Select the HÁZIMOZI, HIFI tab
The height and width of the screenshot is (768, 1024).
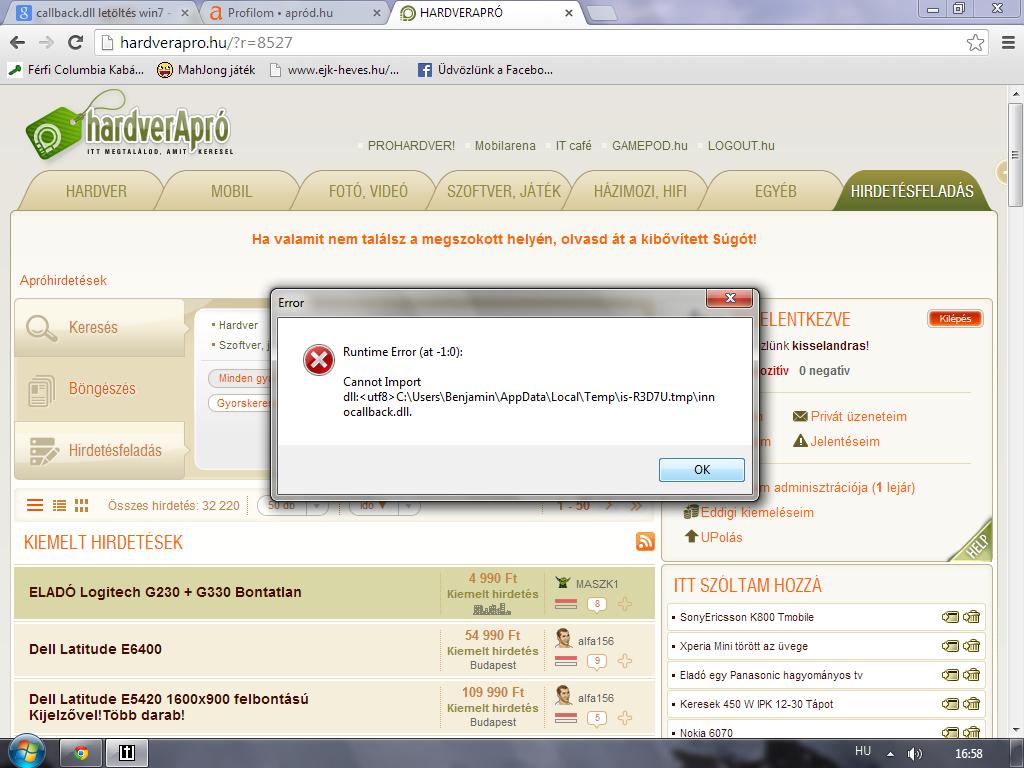640,191
